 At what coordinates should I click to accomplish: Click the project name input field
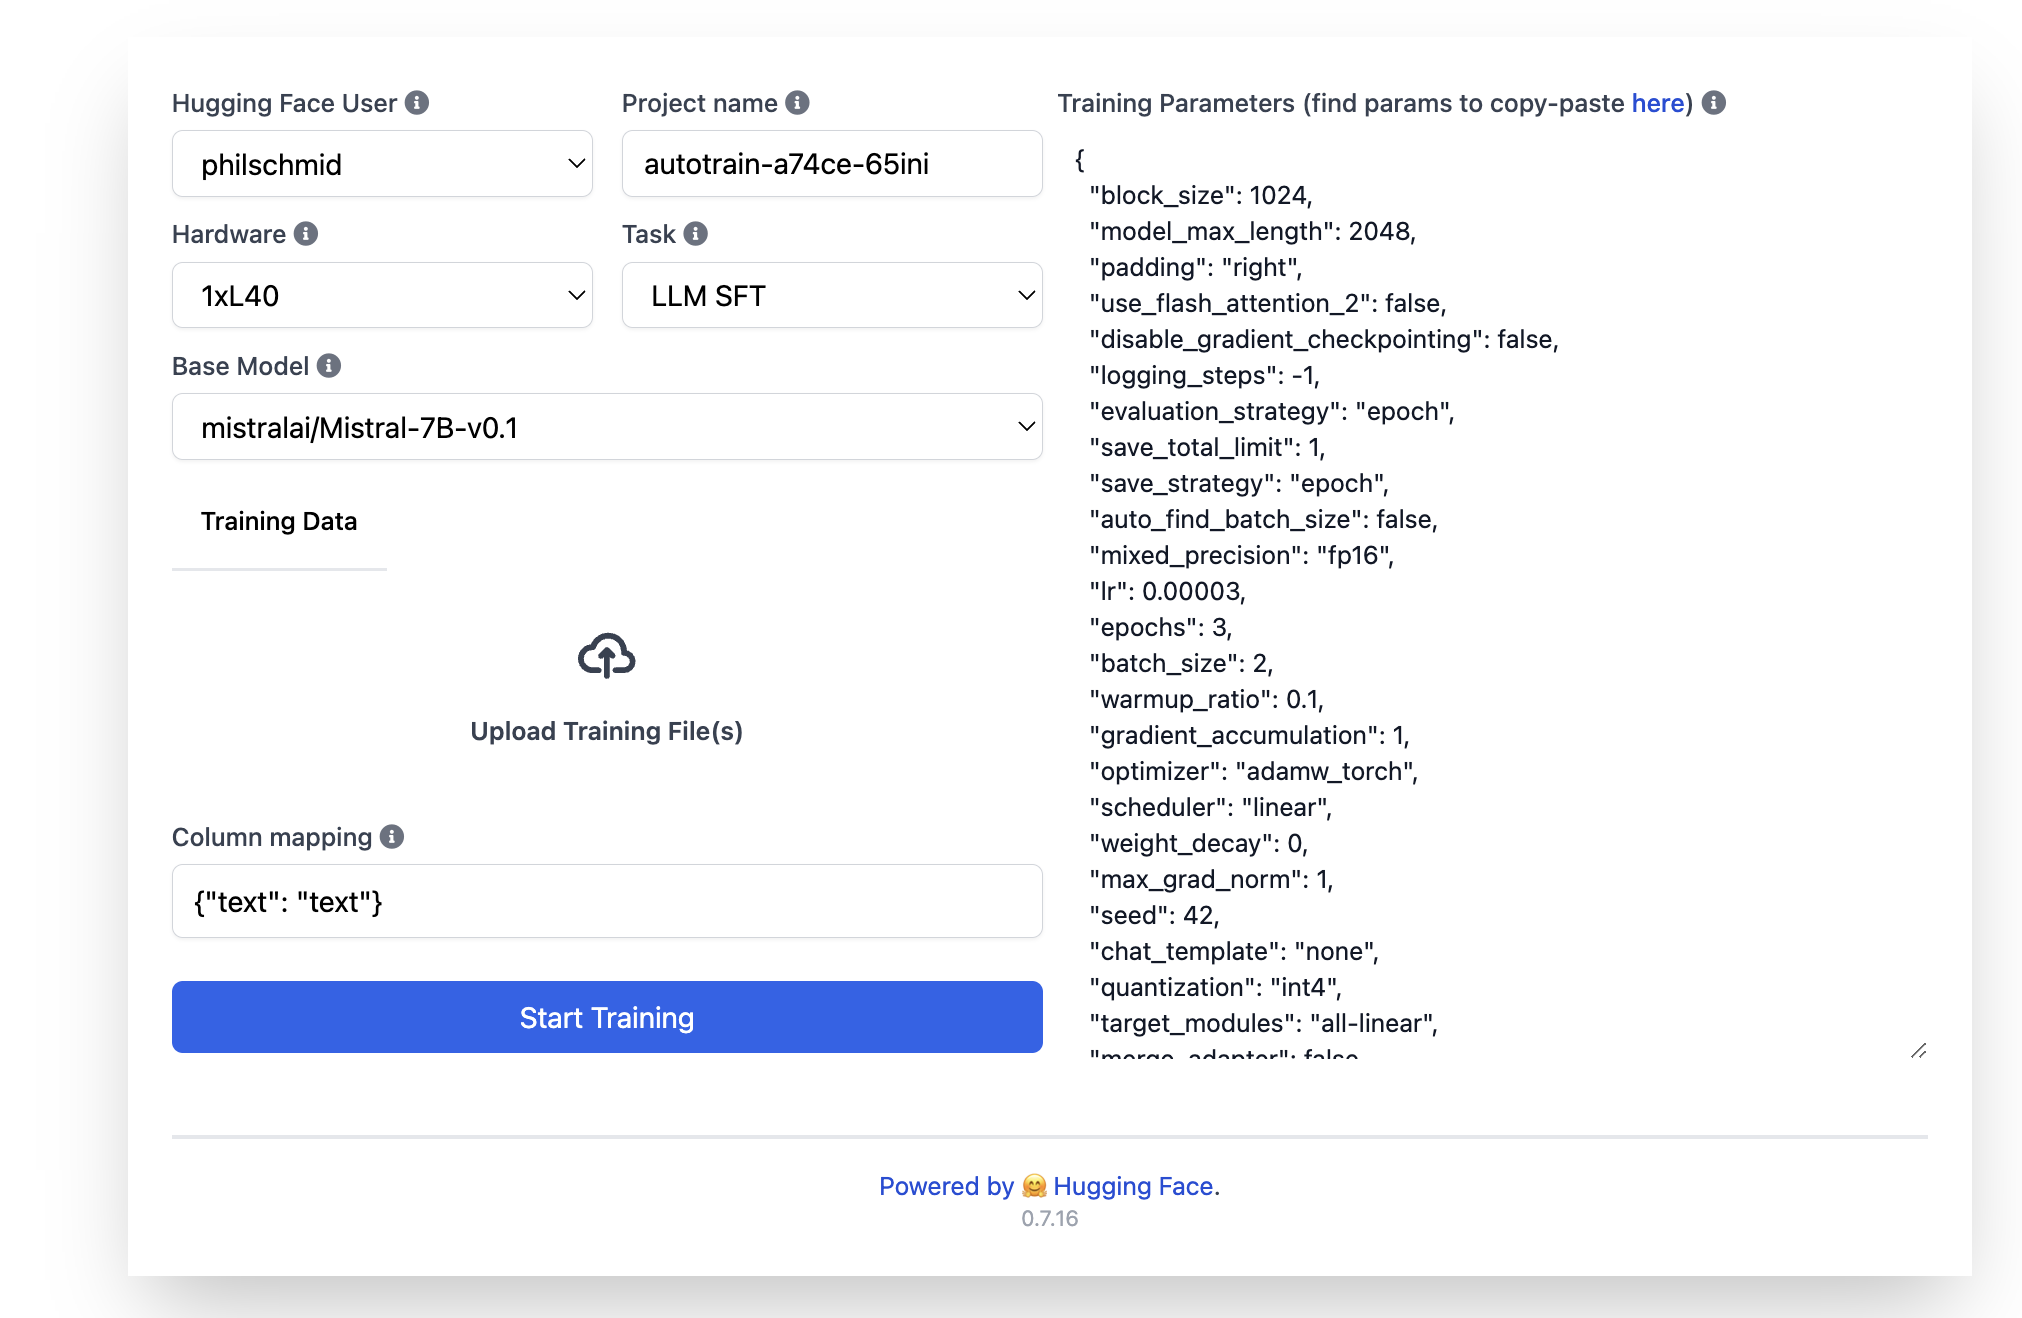point(831,164)
